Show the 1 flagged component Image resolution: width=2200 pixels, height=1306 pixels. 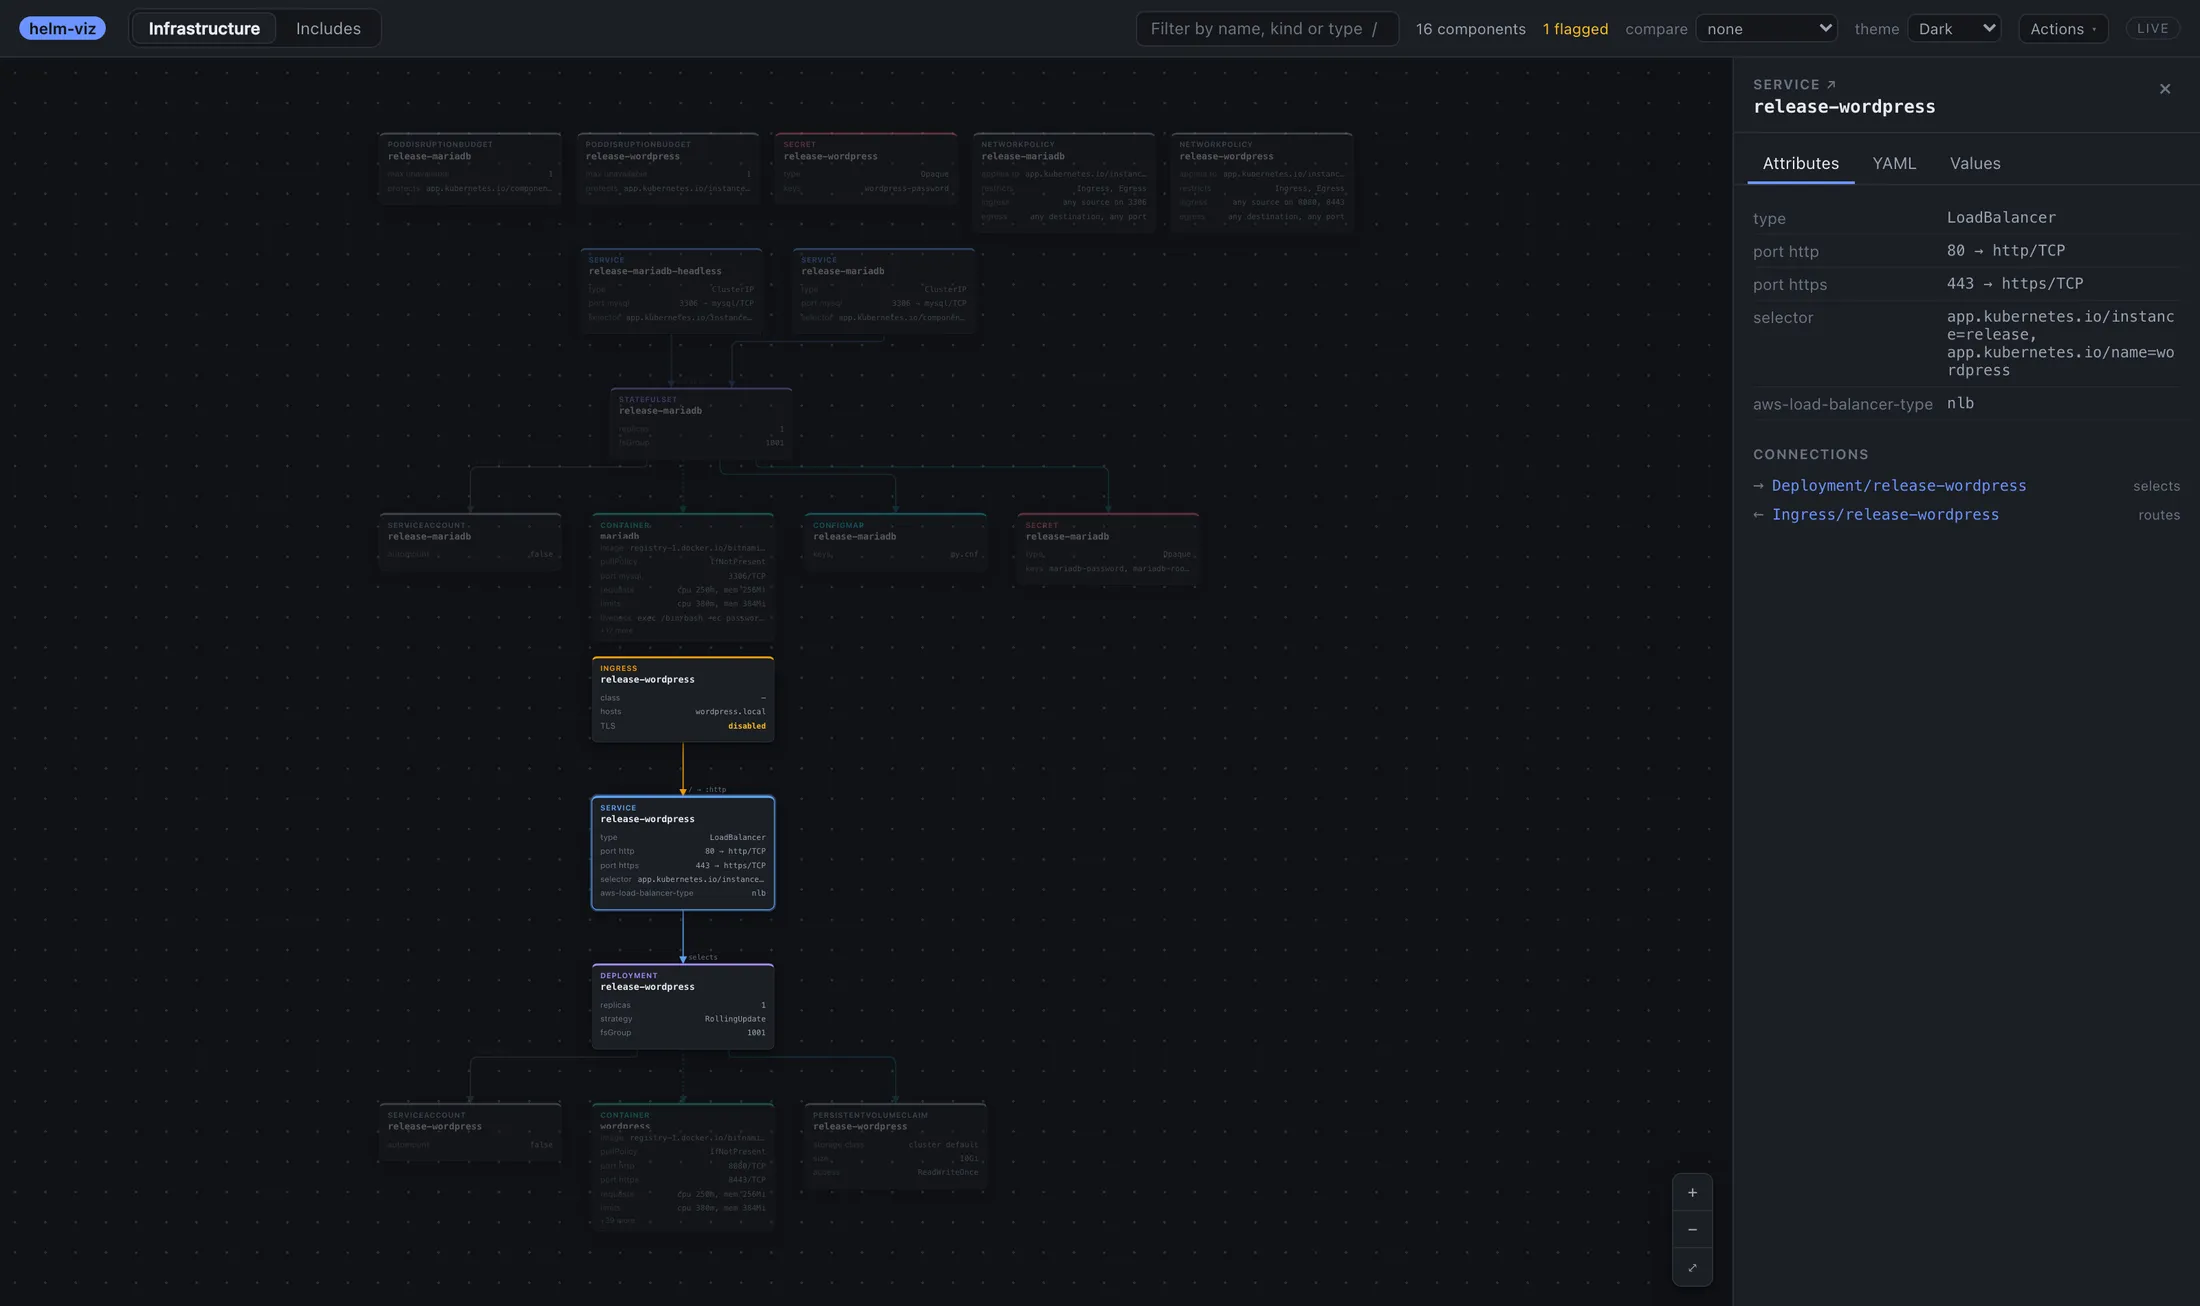[x=1575, y=28]
